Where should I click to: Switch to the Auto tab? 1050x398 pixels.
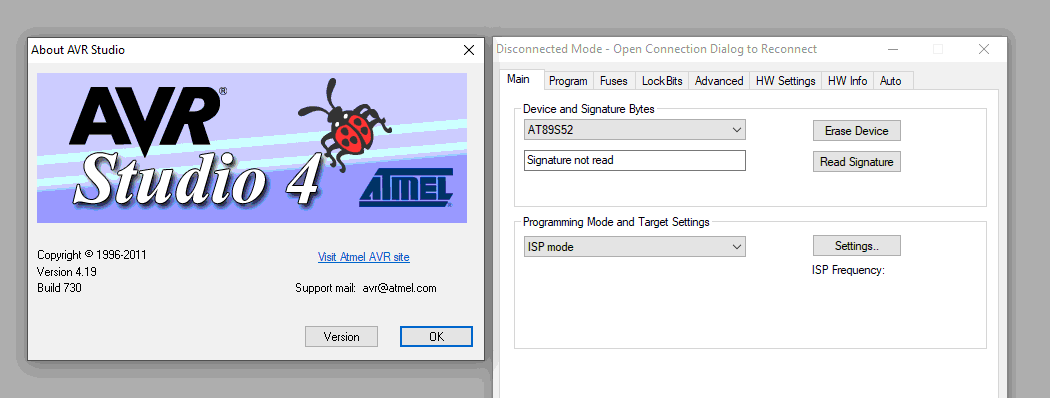click(890, 80)
